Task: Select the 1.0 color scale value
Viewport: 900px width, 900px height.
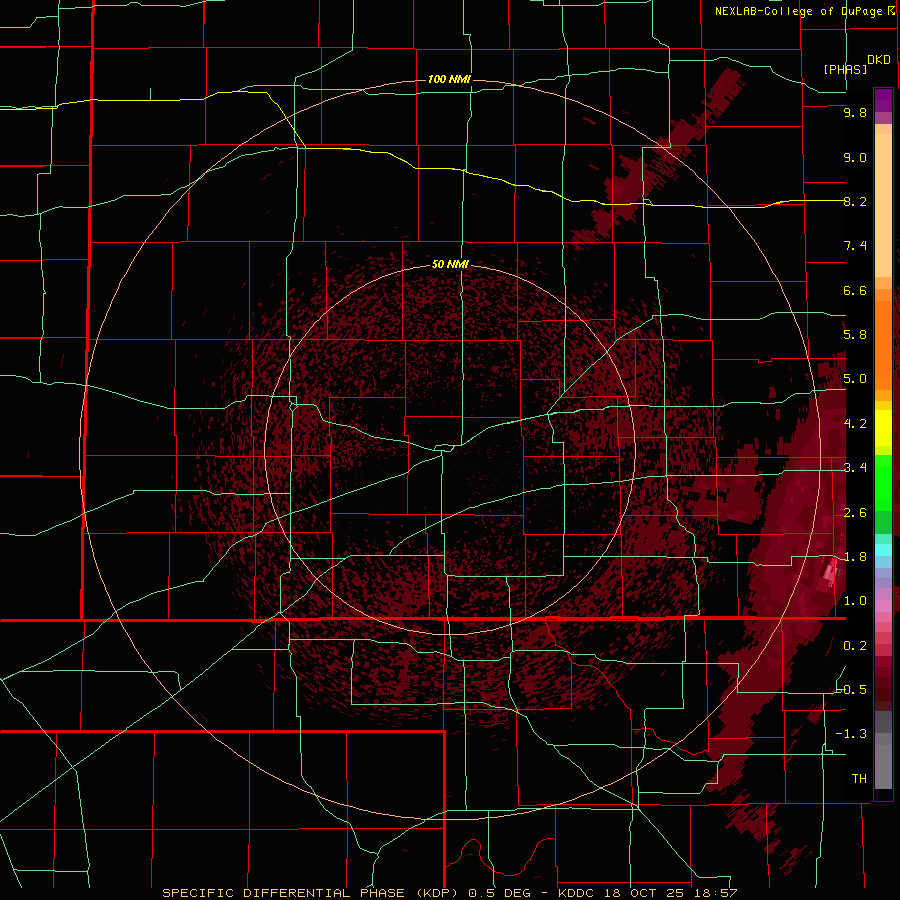Action: pyautogui.click(x=855, y=601)
